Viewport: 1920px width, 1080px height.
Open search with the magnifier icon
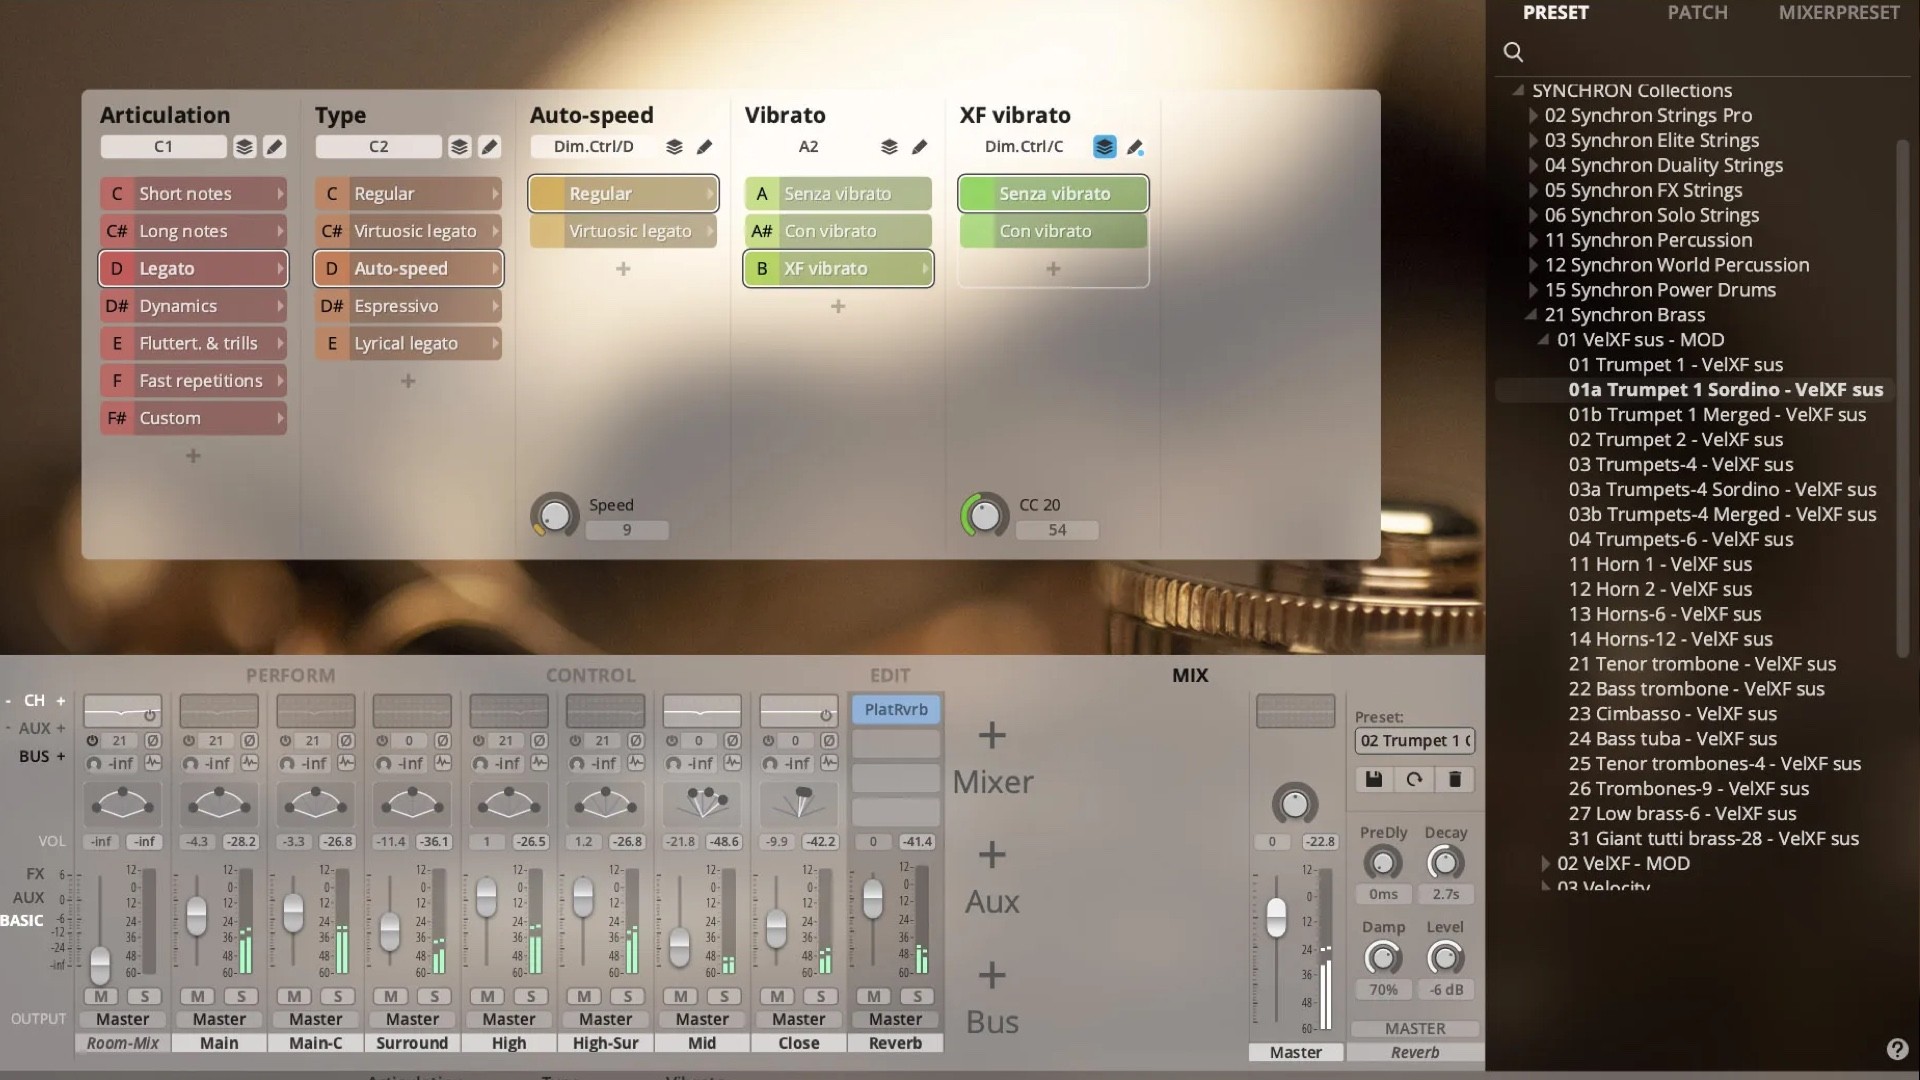(1512, 51)
